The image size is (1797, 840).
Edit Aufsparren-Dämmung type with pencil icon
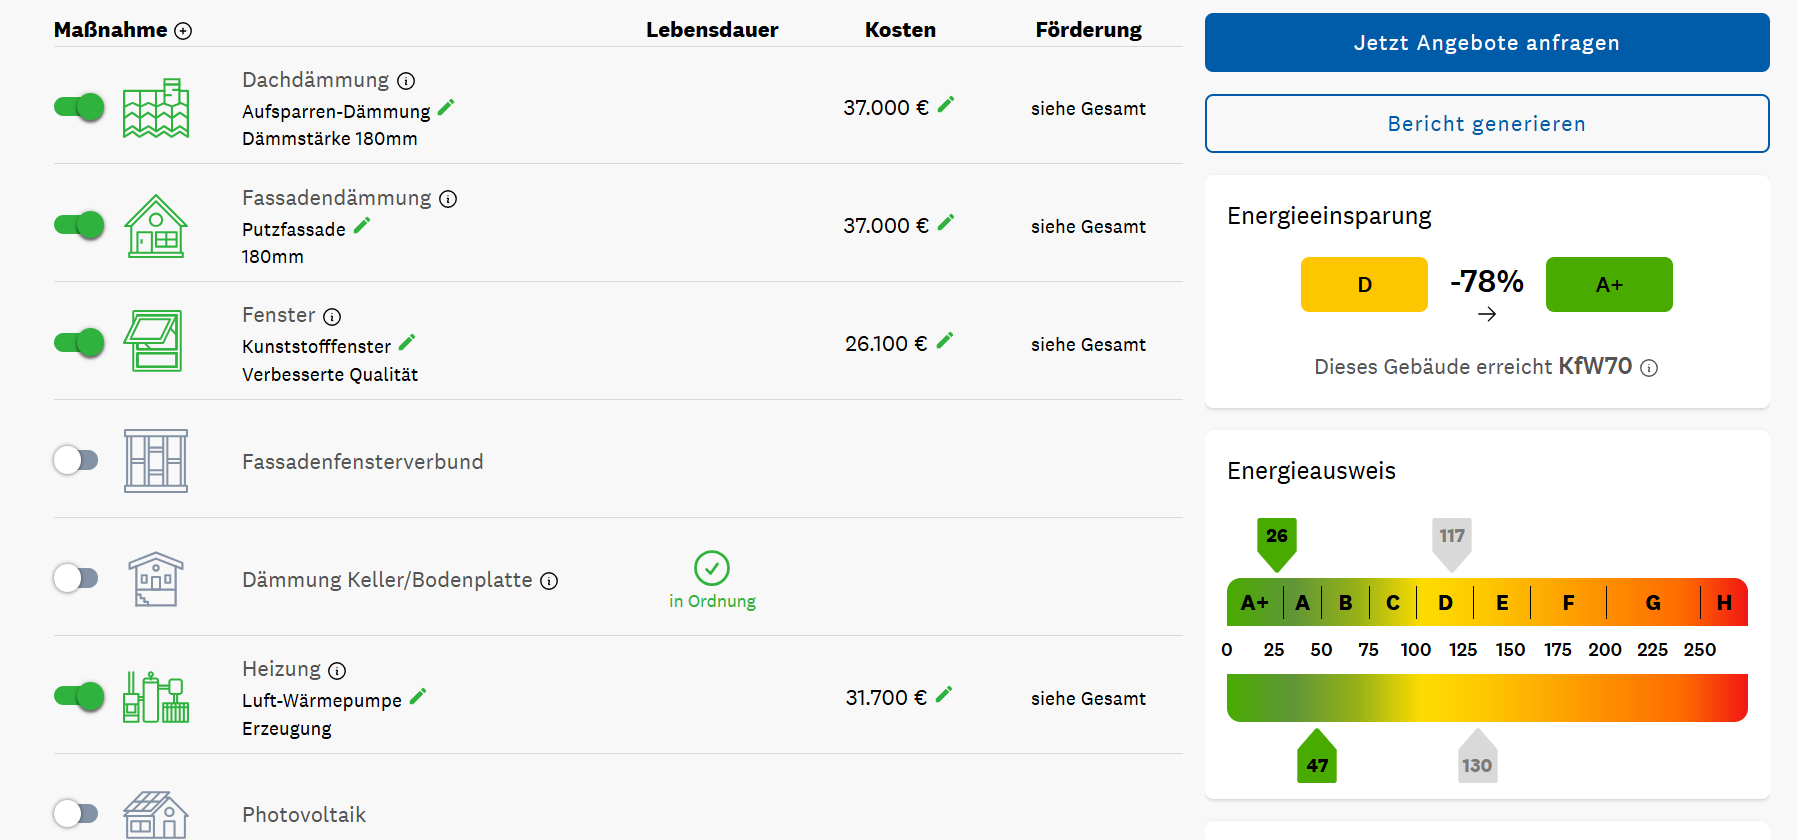pyautogui.click(x=446, y=107)
